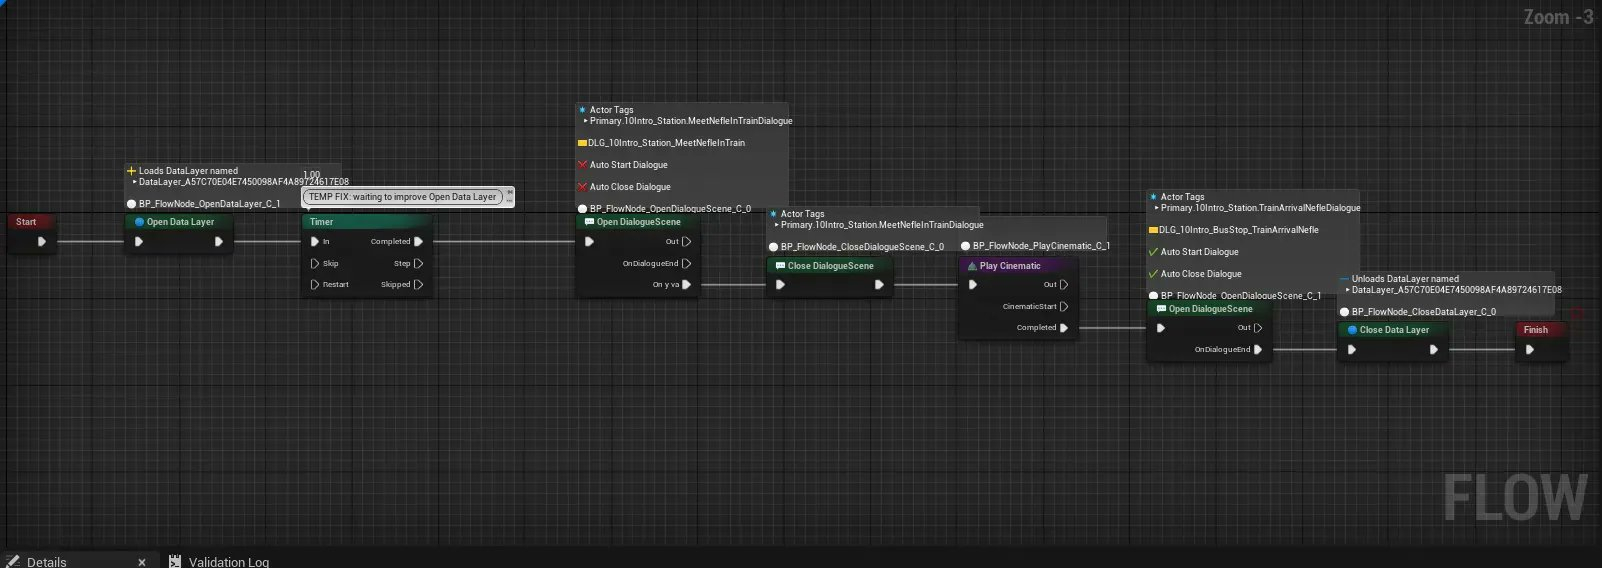Select the Details tab
This screenshot has height=568, width=1602.
click(46, 562)
